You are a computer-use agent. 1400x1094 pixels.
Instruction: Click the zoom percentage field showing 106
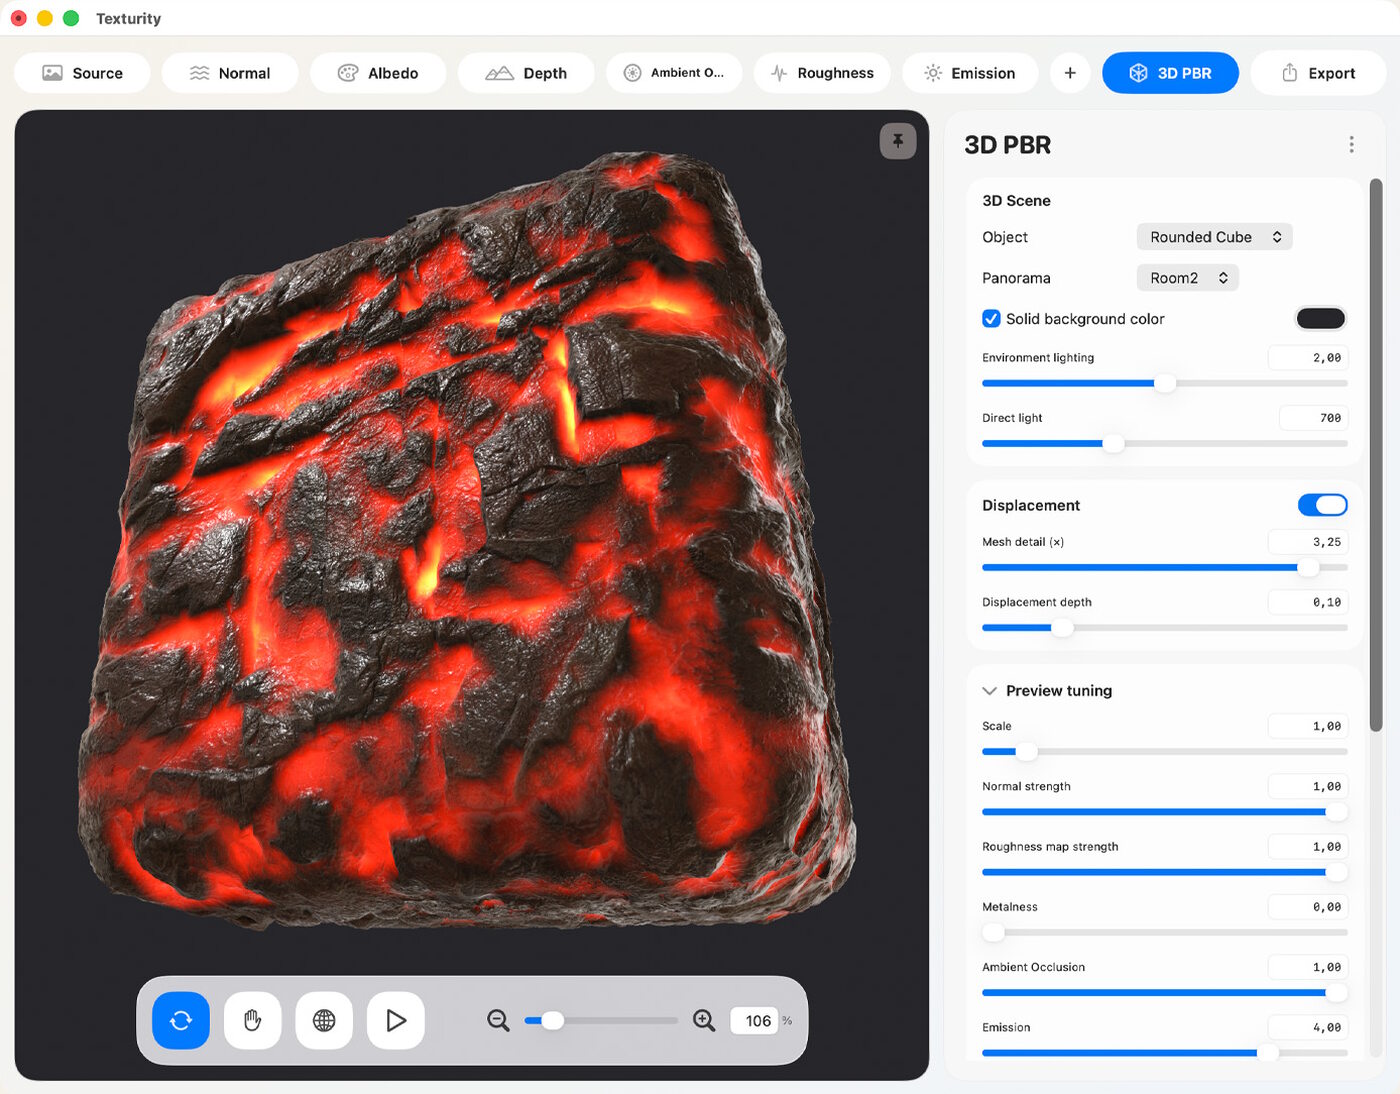(x=754, y=1020)
